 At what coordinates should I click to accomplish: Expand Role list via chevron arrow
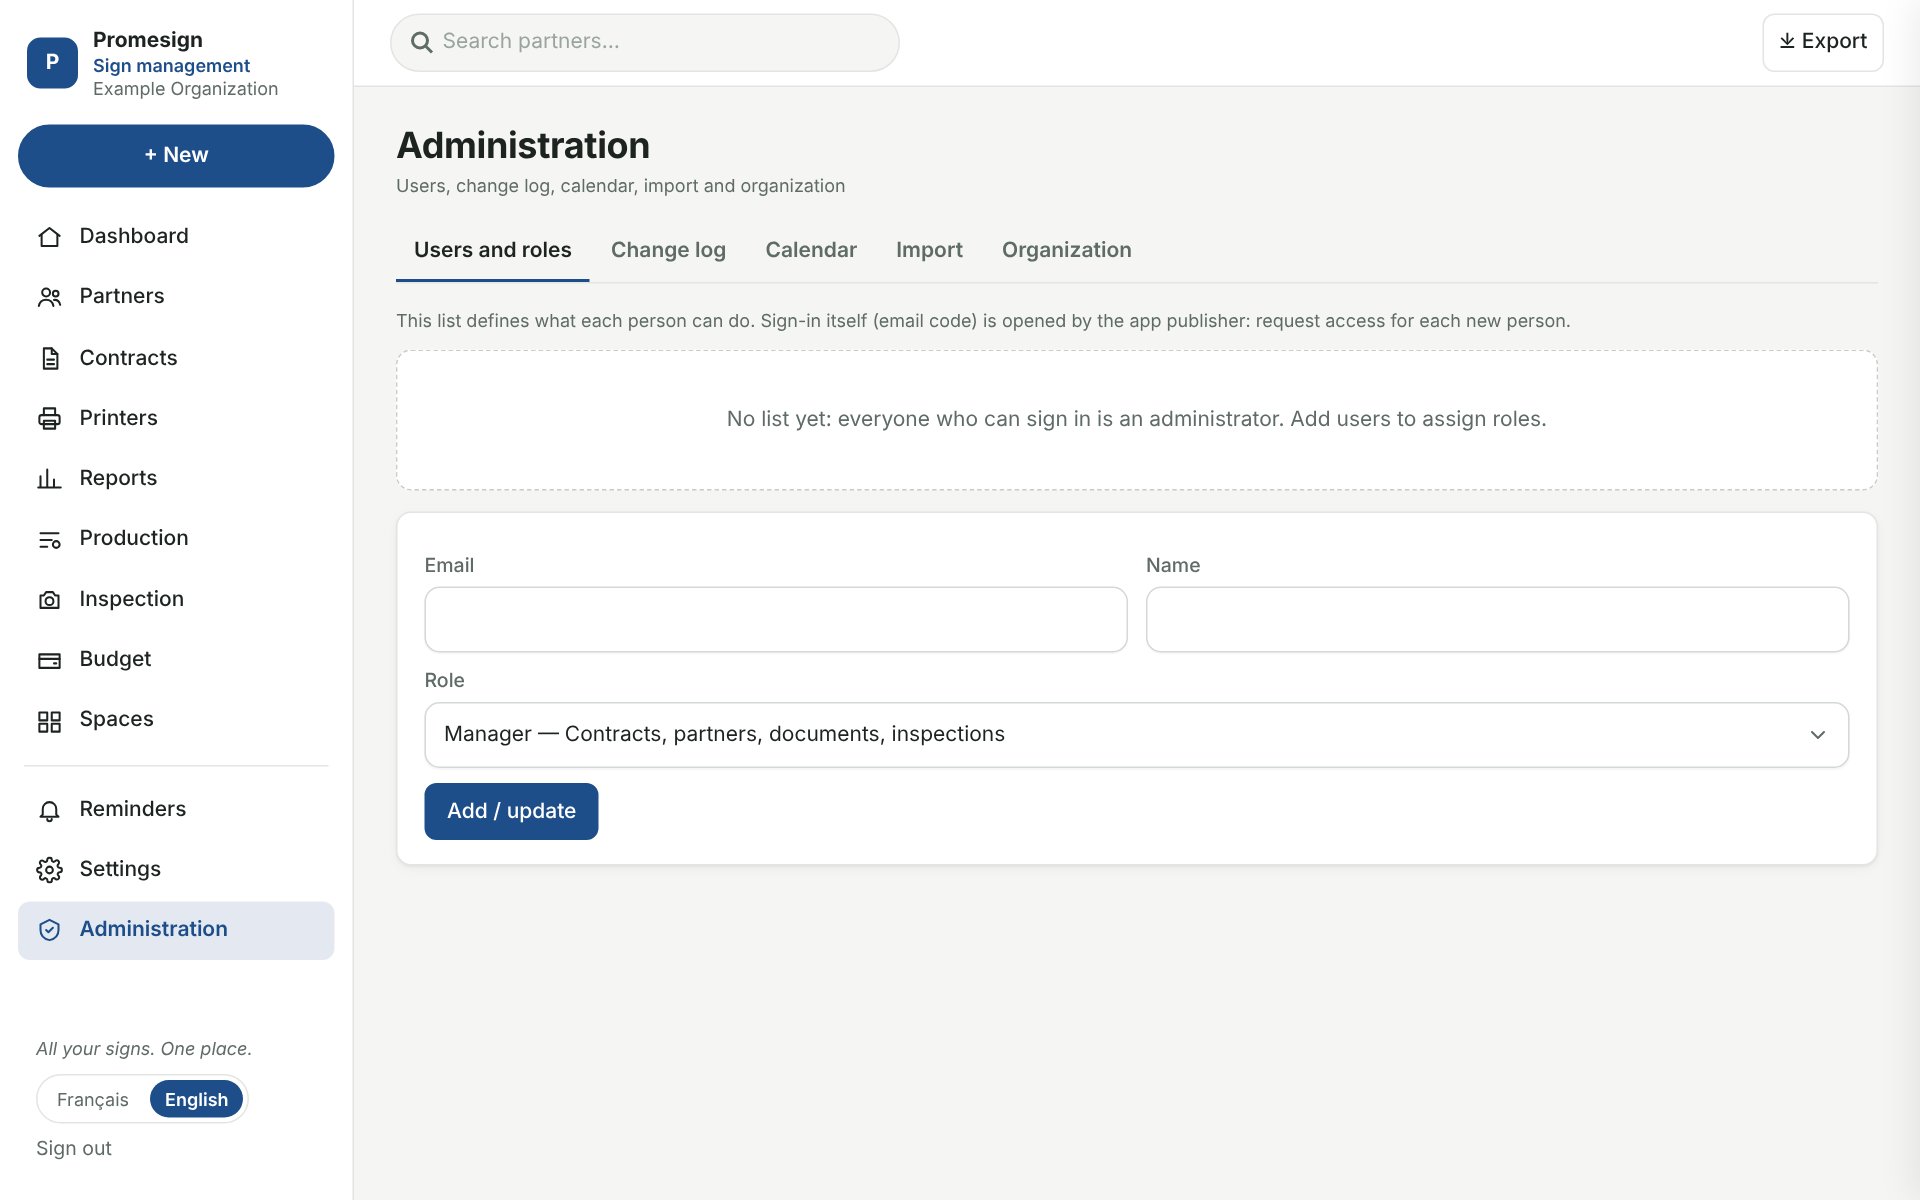pos(1817,735)
